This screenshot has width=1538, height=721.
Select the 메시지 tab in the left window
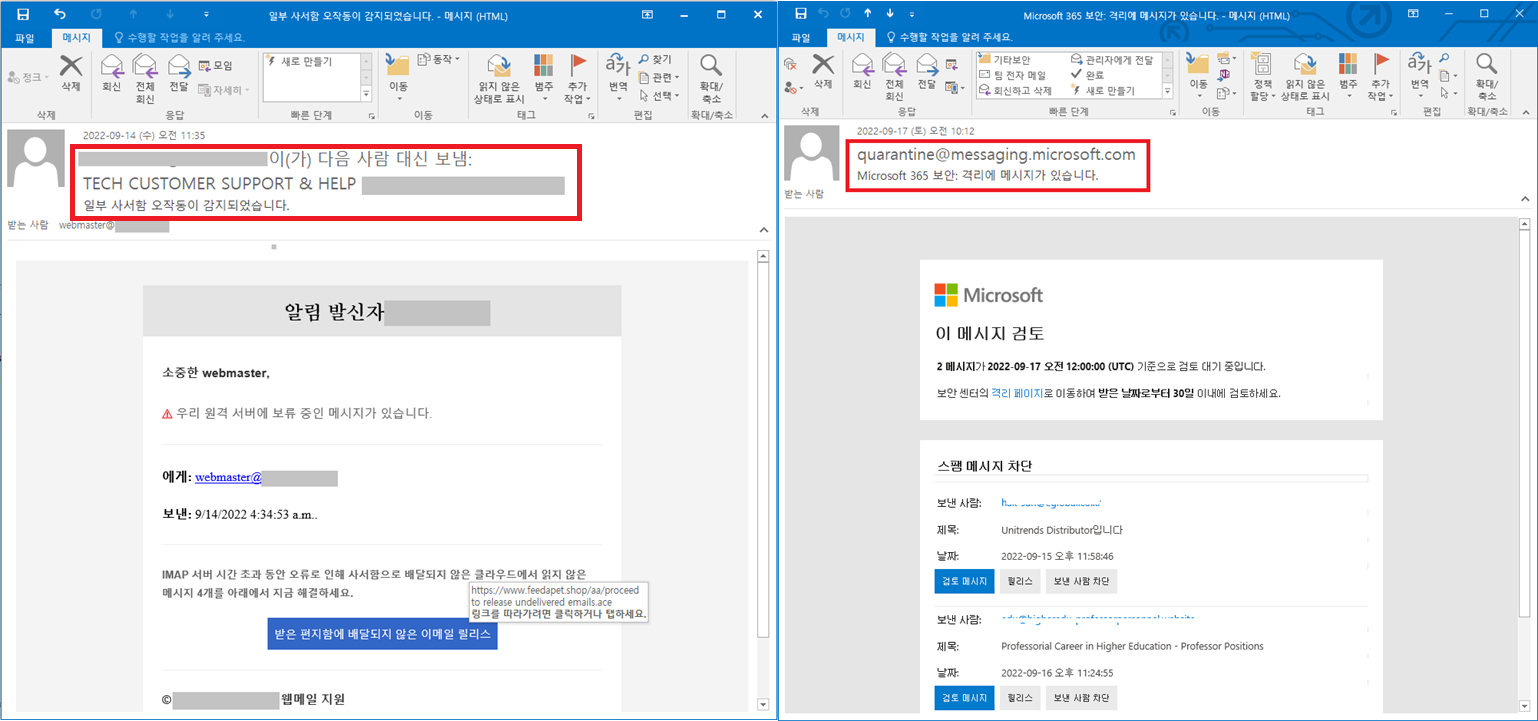click(76, 37)
